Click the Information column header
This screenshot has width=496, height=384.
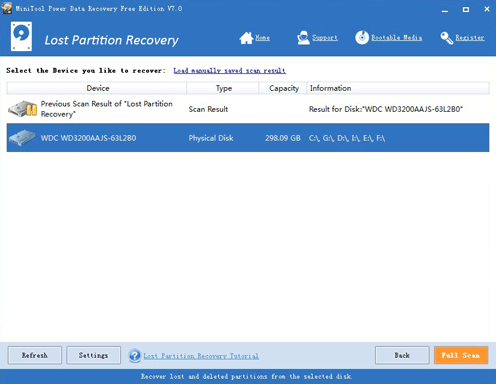coord(398,88)
